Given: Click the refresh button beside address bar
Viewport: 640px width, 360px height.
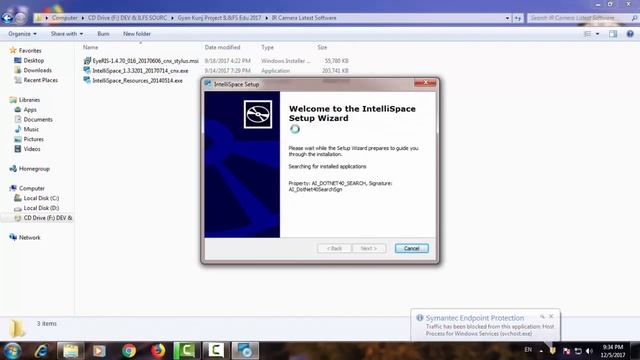Looking at the screenshot, I should click(518, 18).
